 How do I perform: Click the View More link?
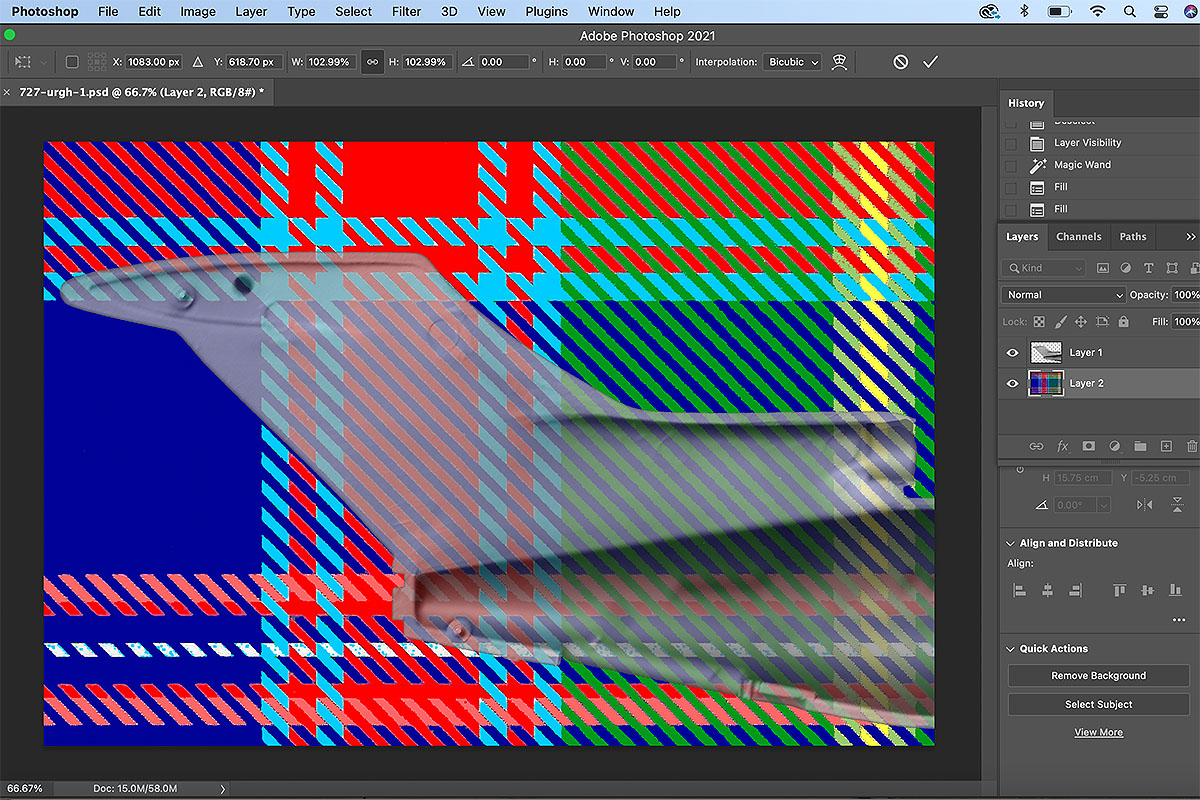pos(1098,733)
